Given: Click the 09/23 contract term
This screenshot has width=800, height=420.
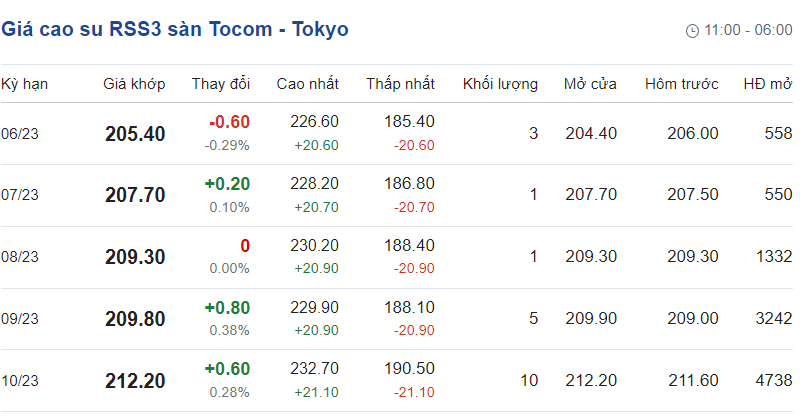Looking at the screenshot, I should [19, 319].
